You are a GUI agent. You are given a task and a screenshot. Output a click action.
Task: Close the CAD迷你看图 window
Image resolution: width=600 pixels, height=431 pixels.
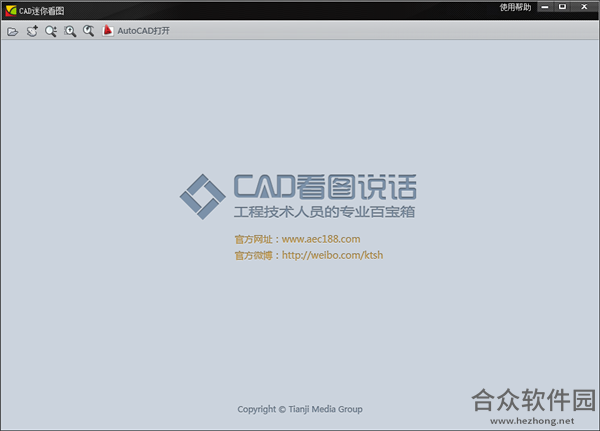click(x=584, y=7)
